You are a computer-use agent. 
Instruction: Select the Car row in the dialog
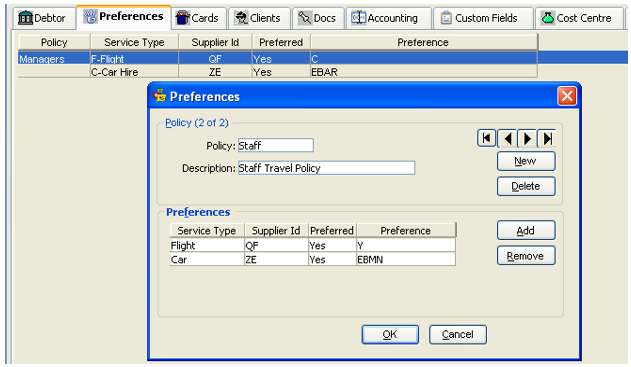[313, 259]
